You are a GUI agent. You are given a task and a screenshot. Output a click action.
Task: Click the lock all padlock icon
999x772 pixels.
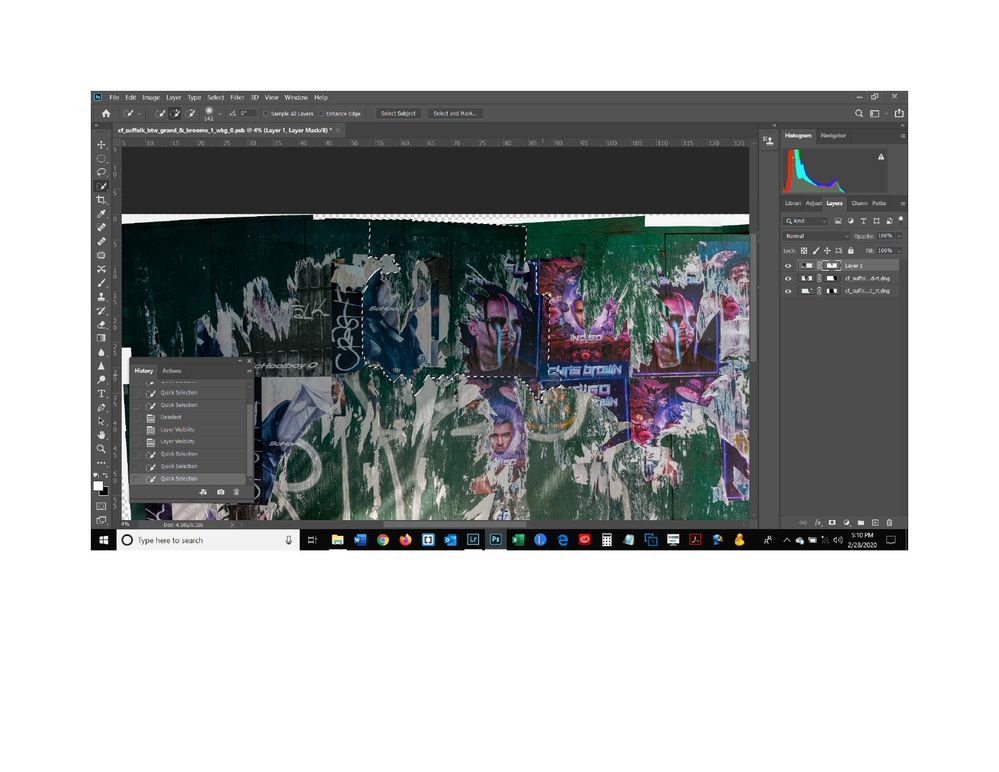pos(851,251)
